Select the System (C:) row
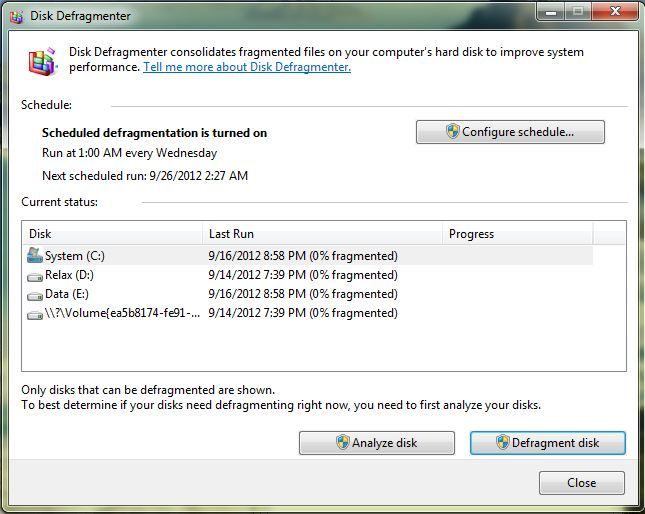Image resolution: width=645 pixels, height=514 pixels. pyautogui.click(x=308, y=256)
